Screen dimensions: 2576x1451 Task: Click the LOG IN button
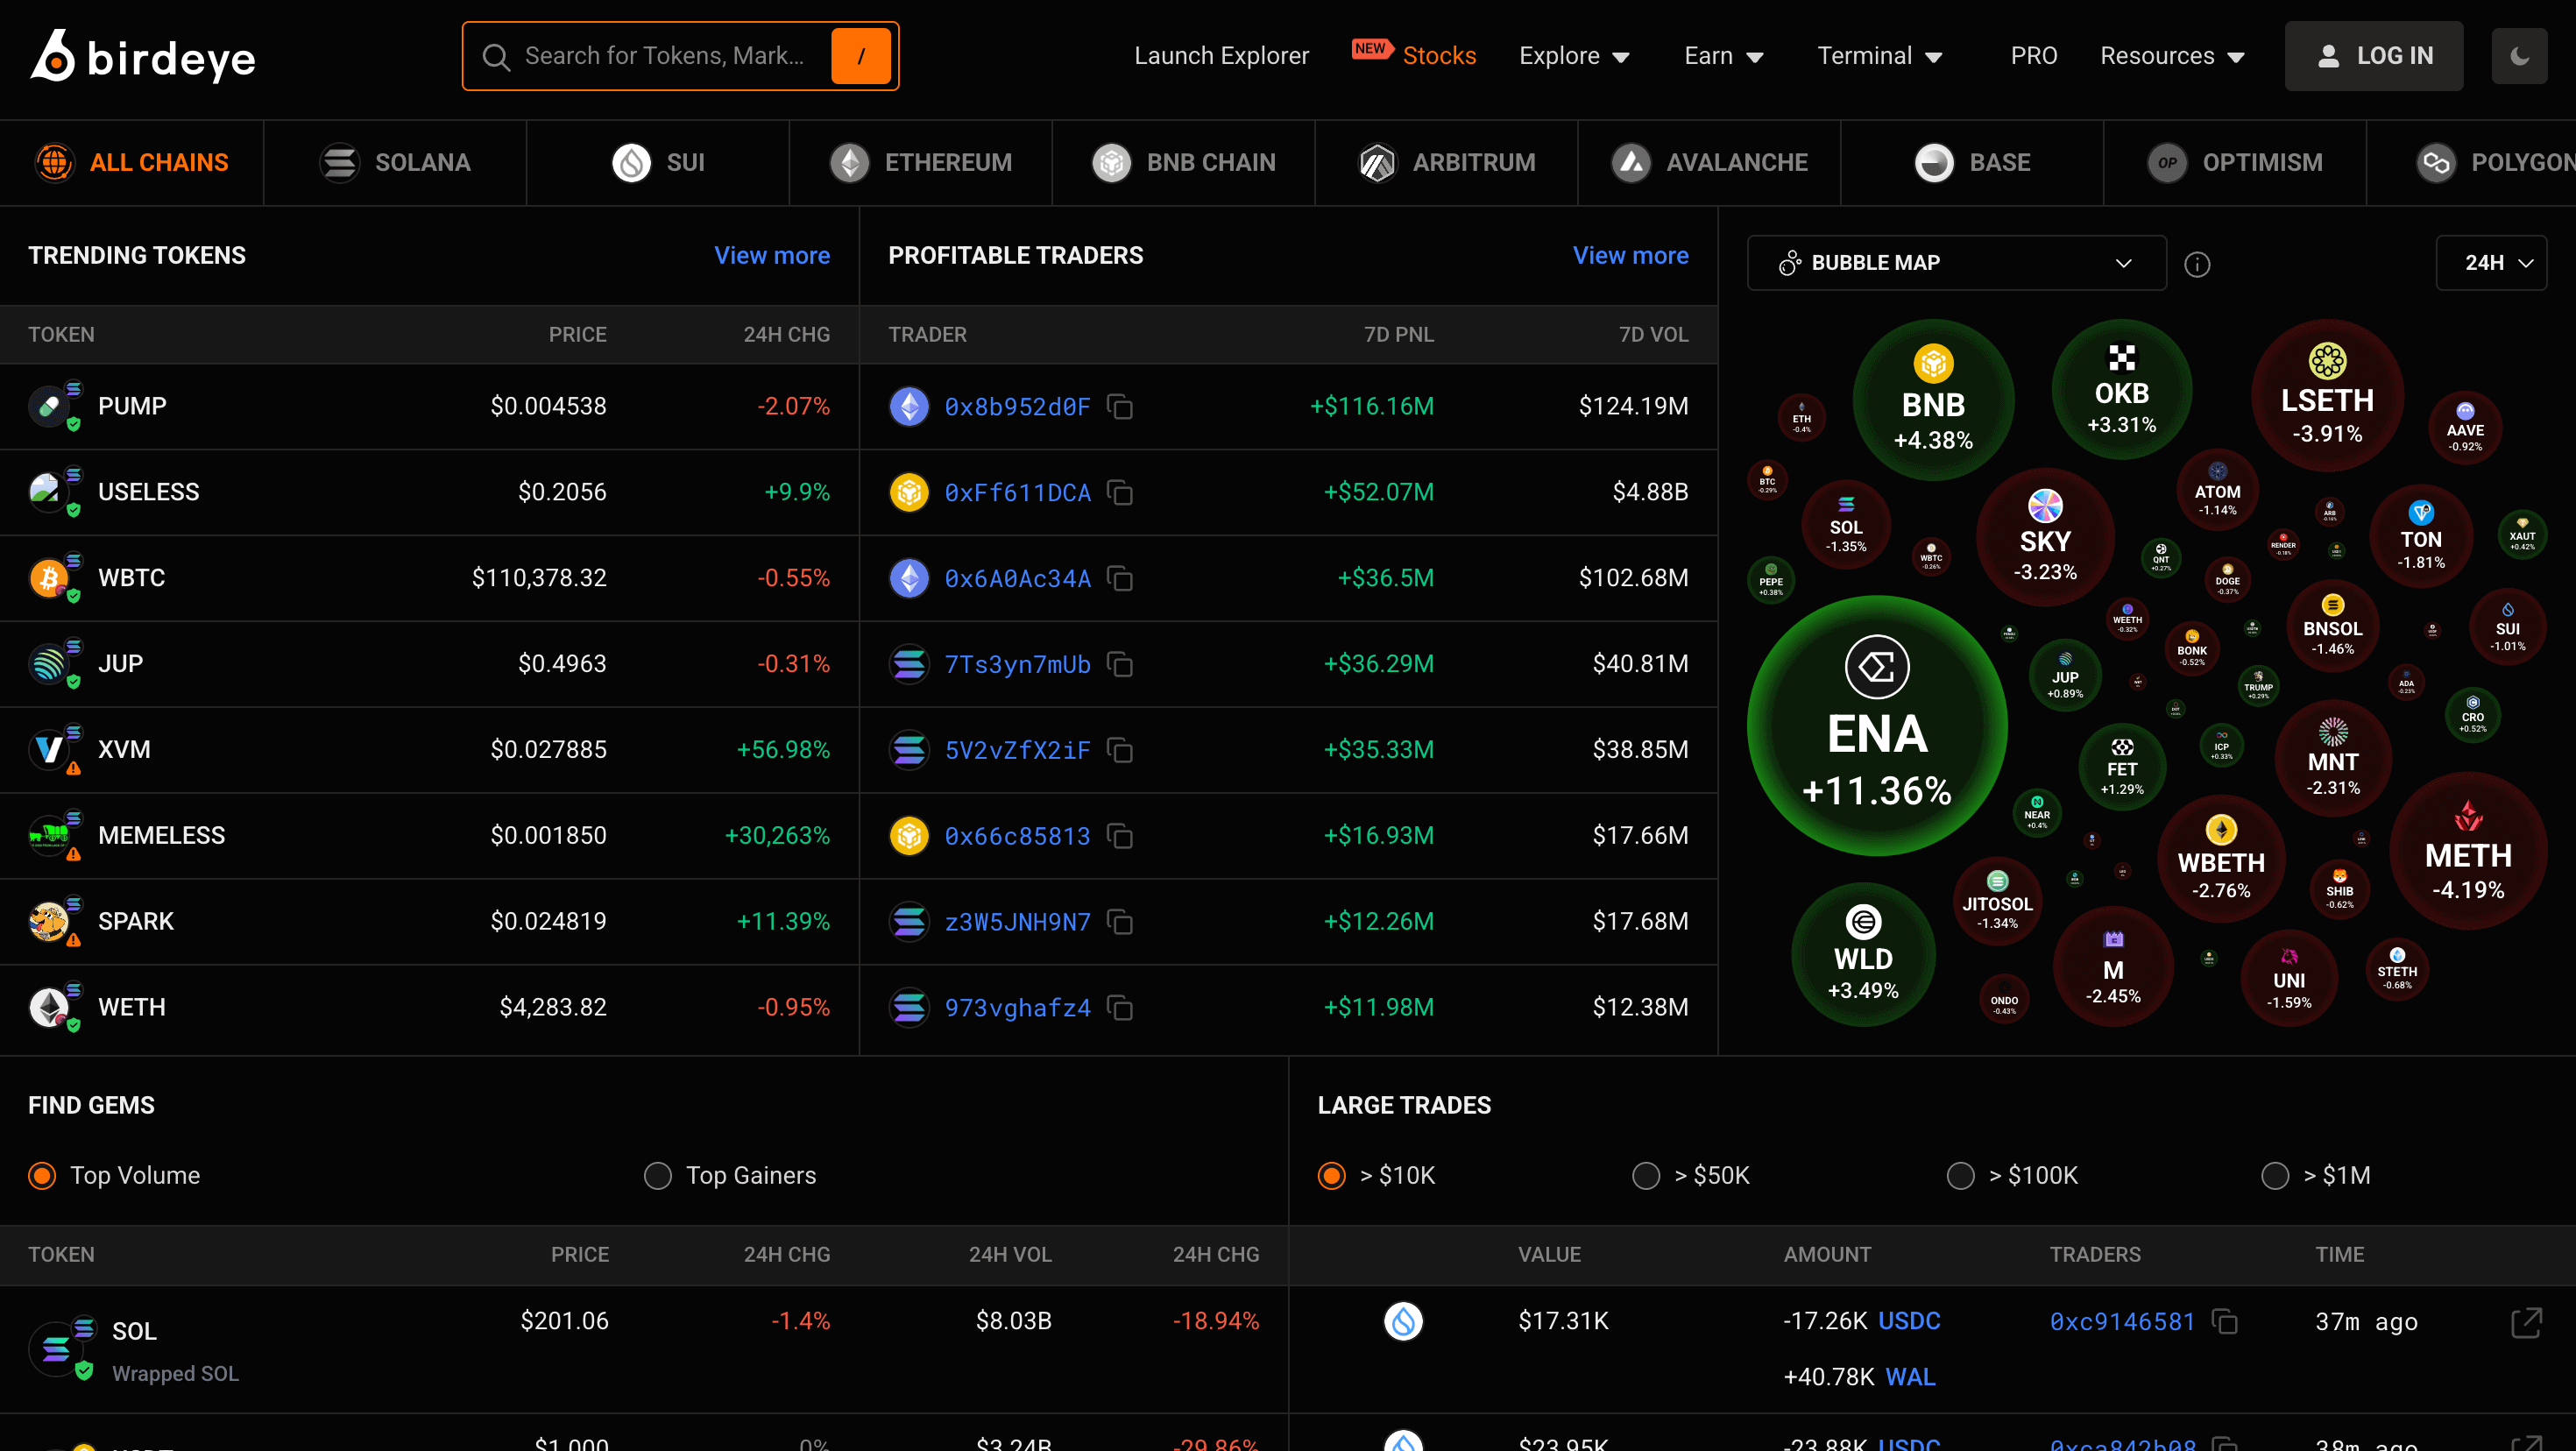[2374, 56]
